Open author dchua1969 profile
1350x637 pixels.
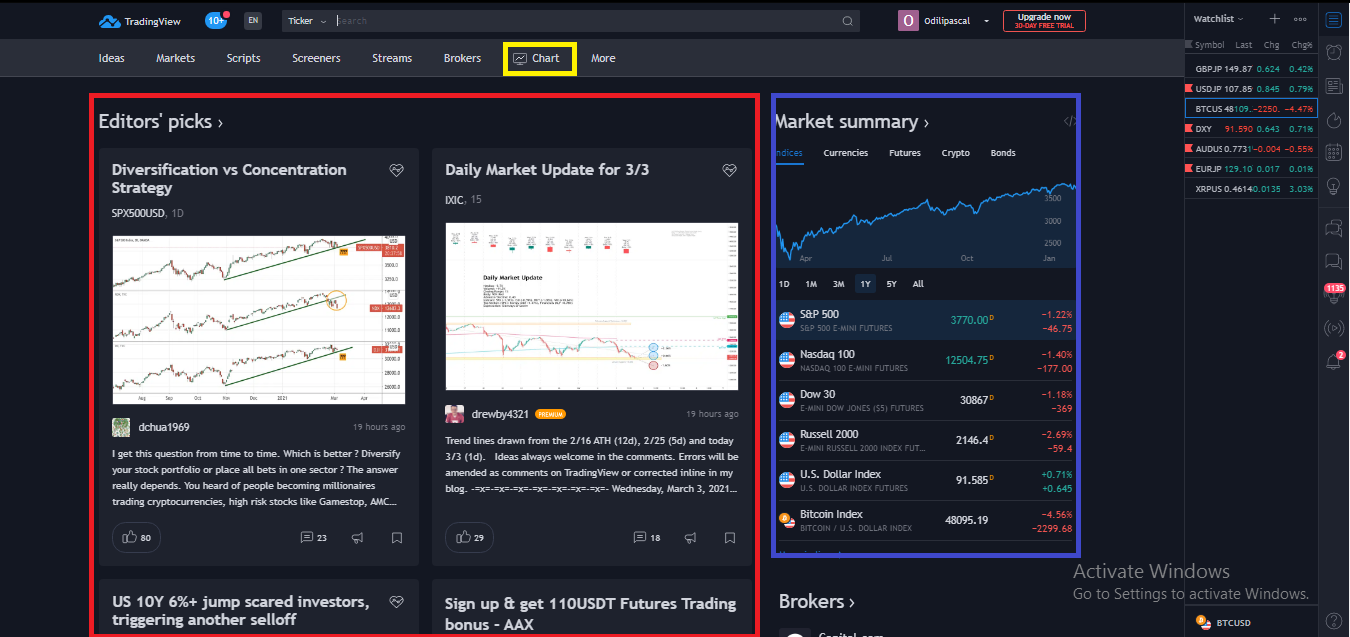[x=163, y=427]
